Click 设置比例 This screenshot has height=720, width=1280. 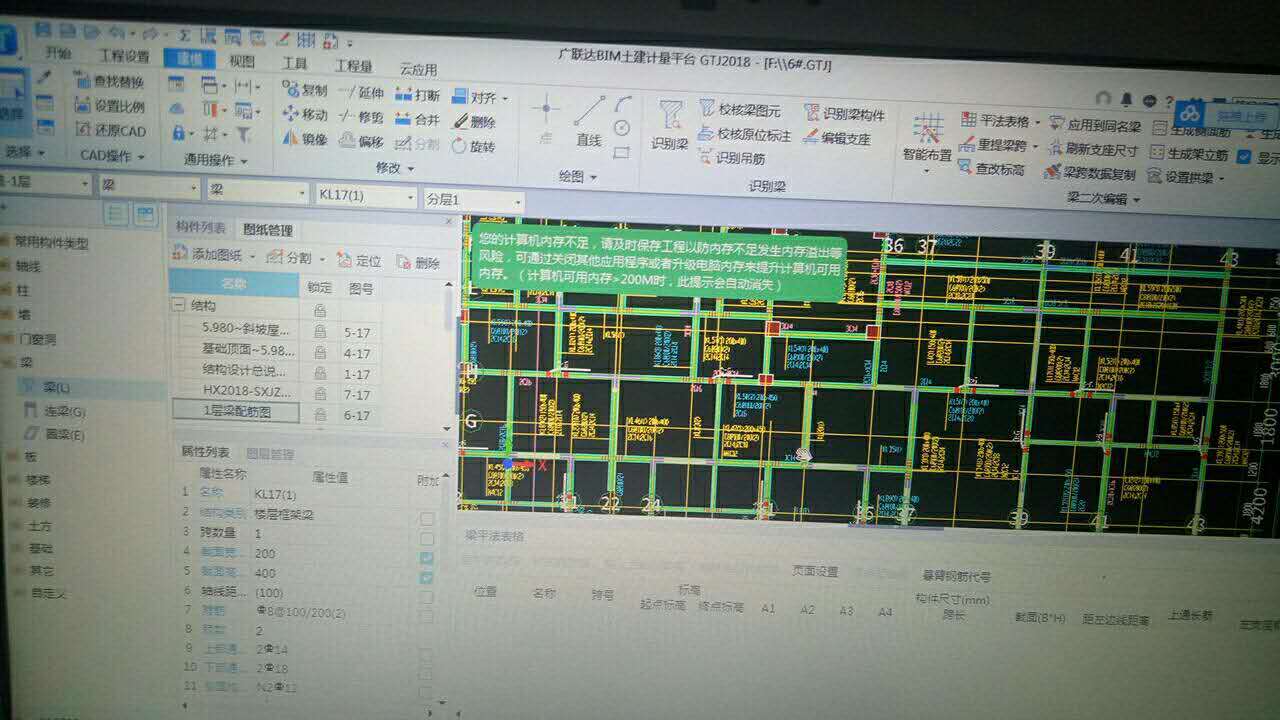coord(110,106)
